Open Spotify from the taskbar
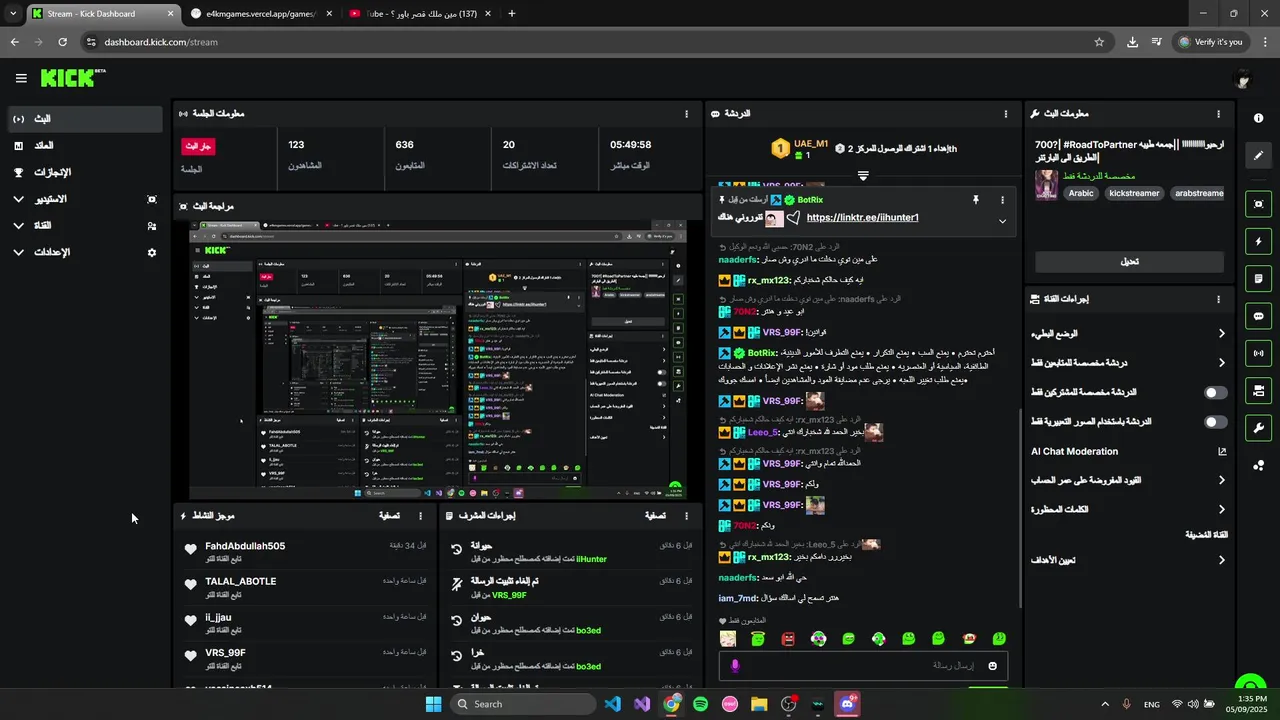Viewport: 1280px width, 720px height. [701, 704]
